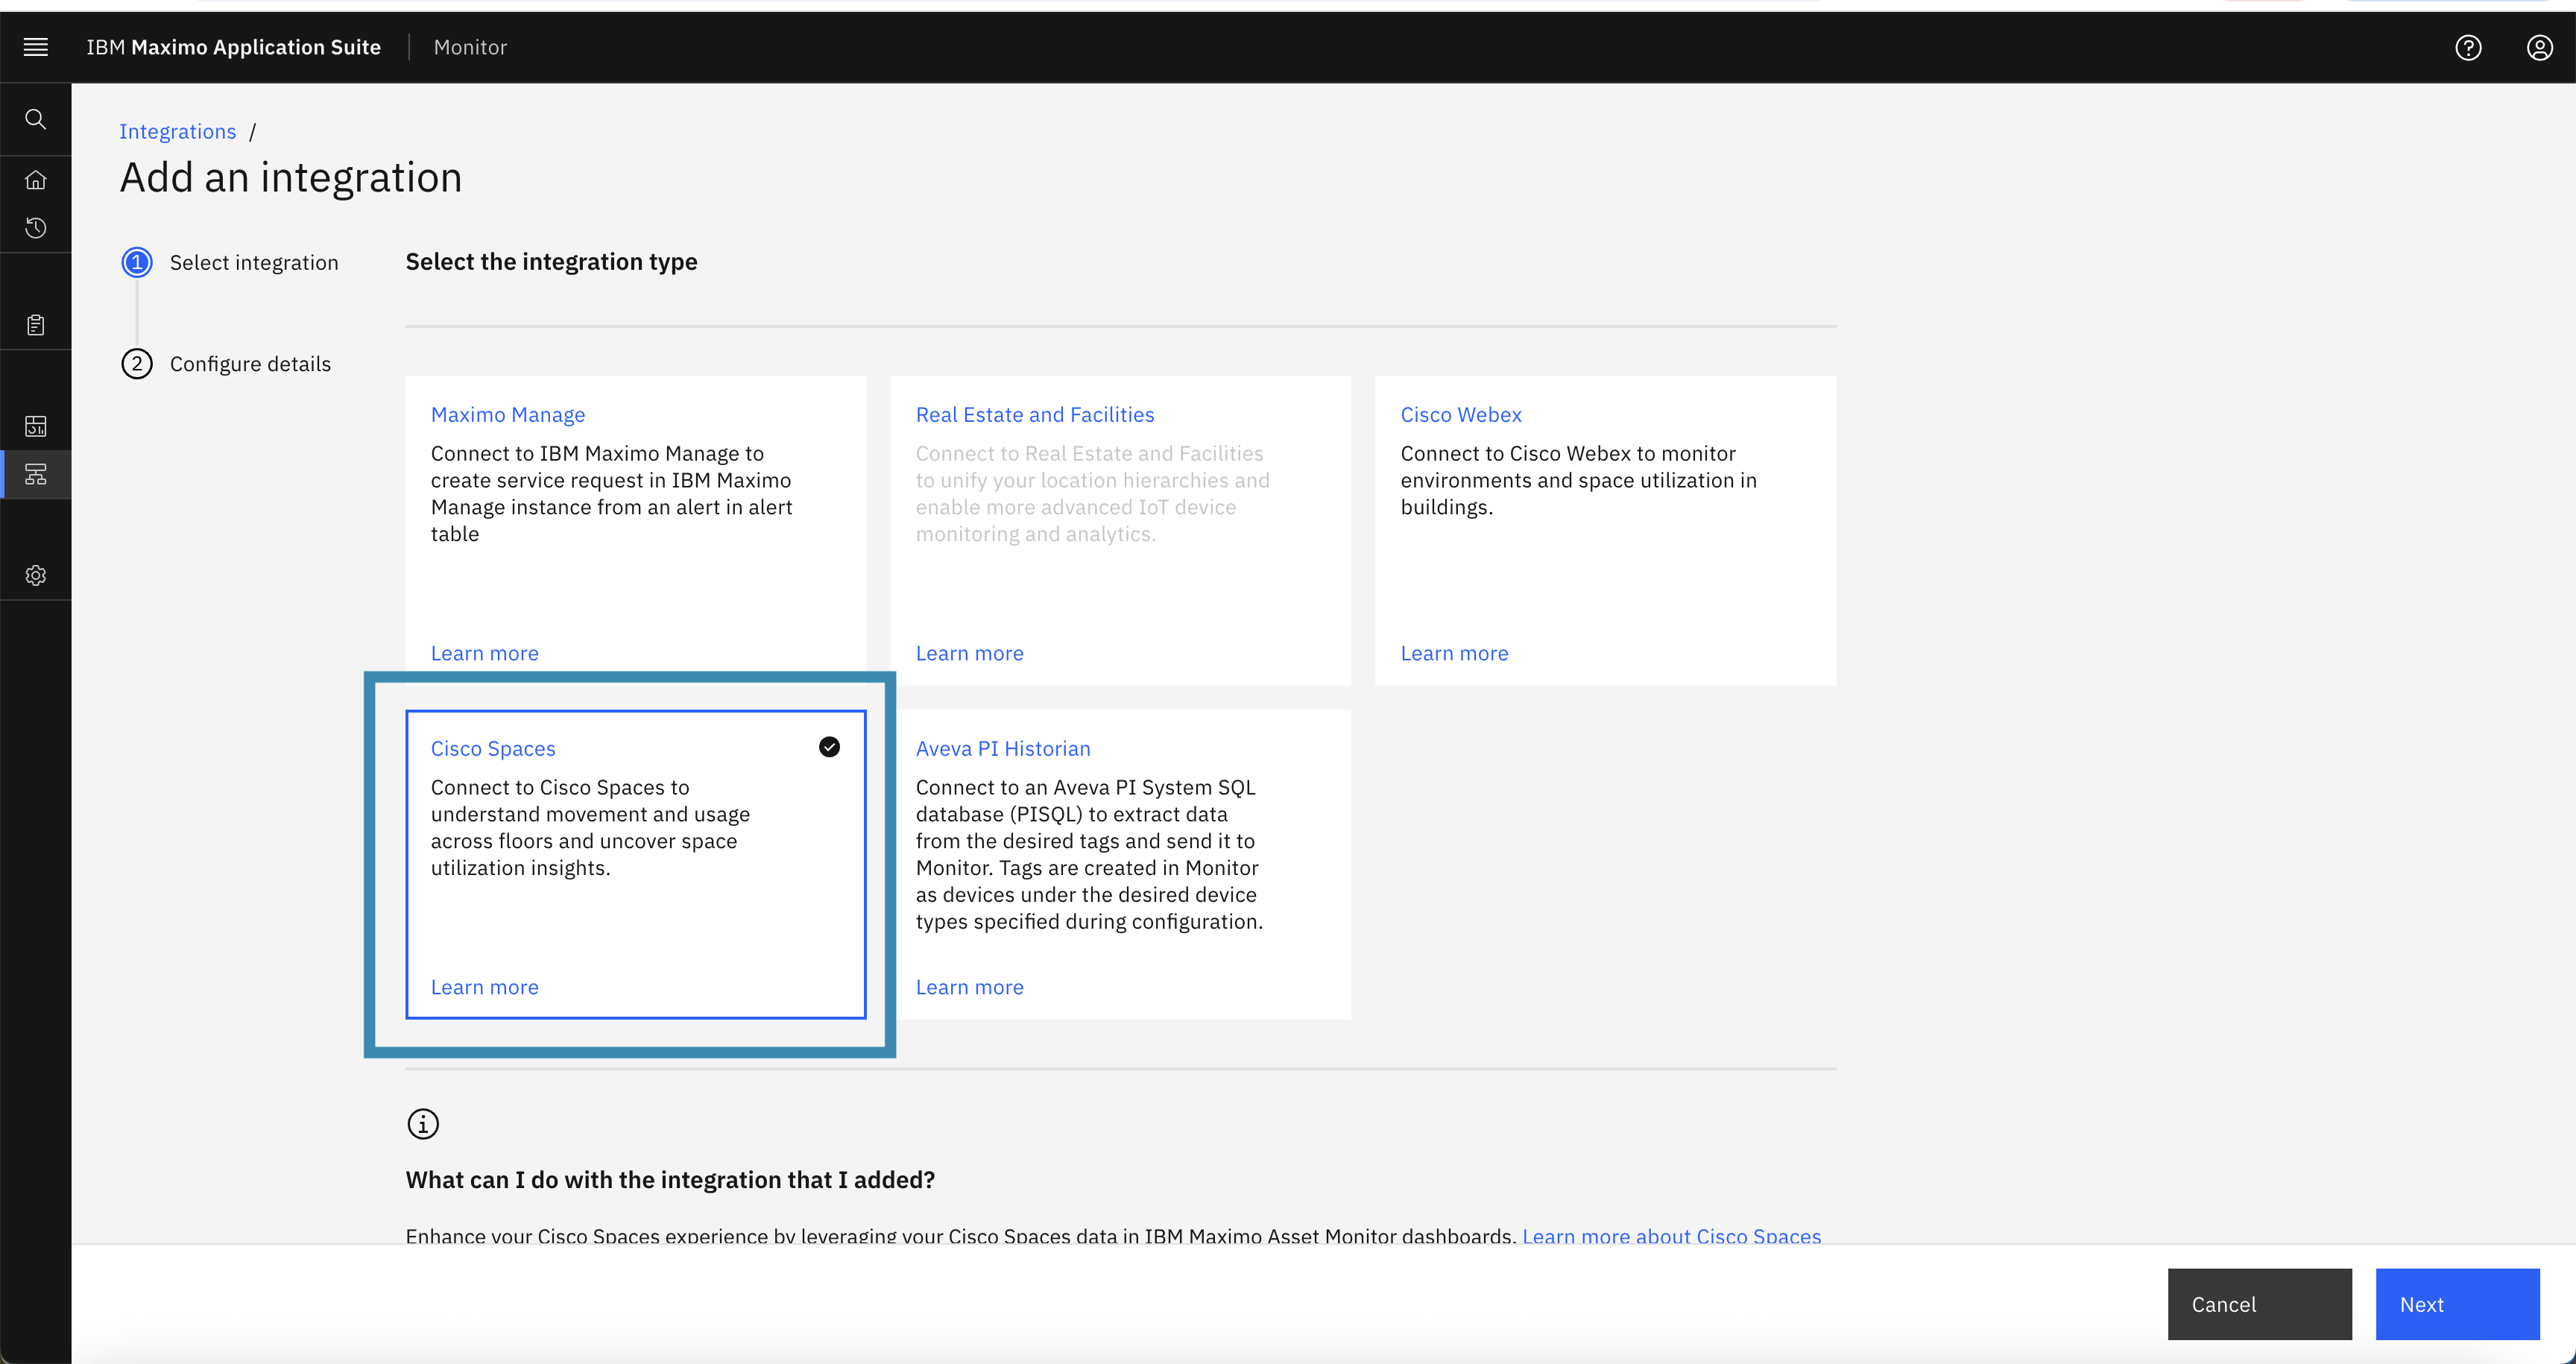Click the Integrations breadcrumb link

(178, 131)
